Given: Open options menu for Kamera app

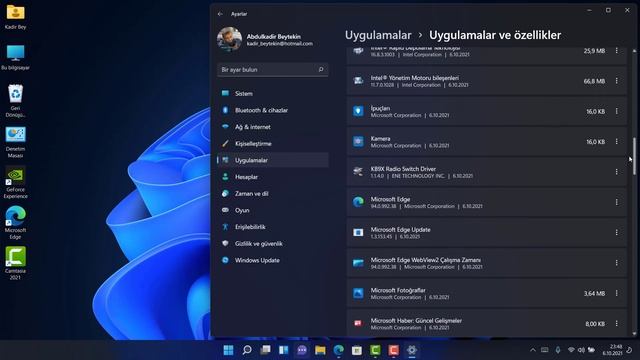Looking at the screenshot, I should click(x=616, y=142).
